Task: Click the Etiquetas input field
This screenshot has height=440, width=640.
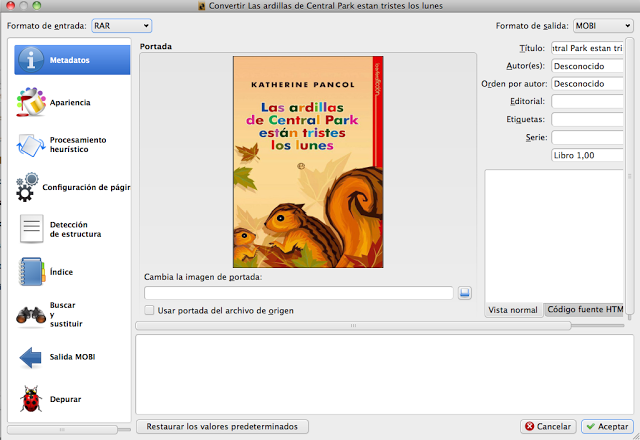Action: 587,119
